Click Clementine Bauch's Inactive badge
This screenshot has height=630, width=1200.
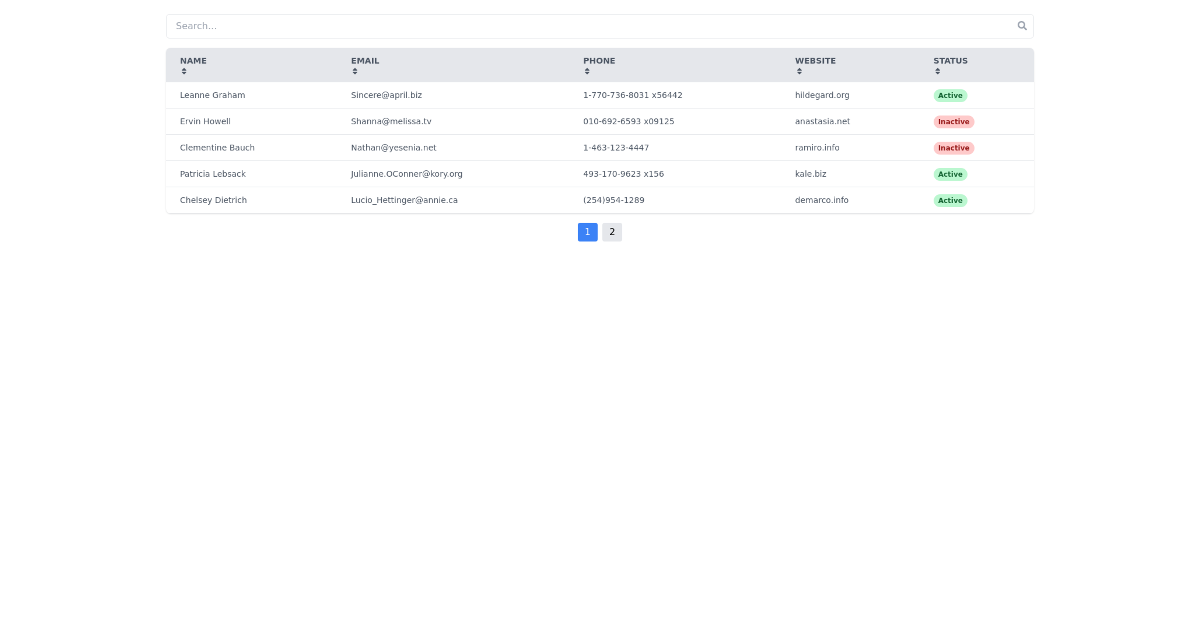953,148
